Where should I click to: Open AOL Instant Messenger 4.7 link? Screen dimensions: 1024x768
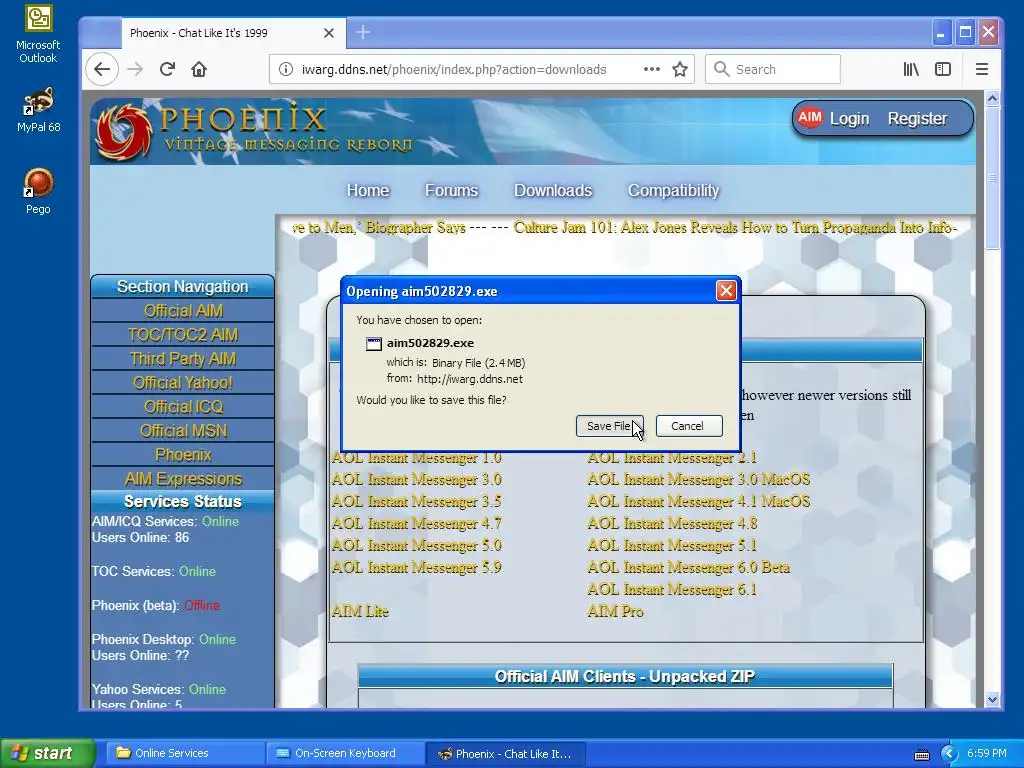pos(417,523)
